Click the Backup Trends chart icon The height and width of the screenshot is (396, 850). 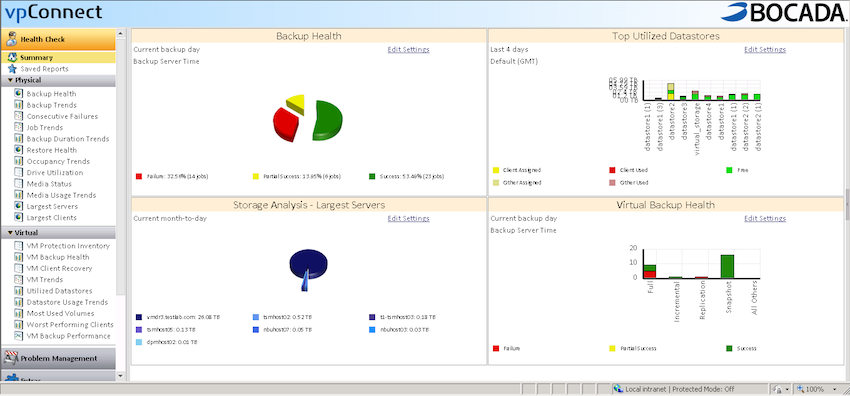click(18, 105)
